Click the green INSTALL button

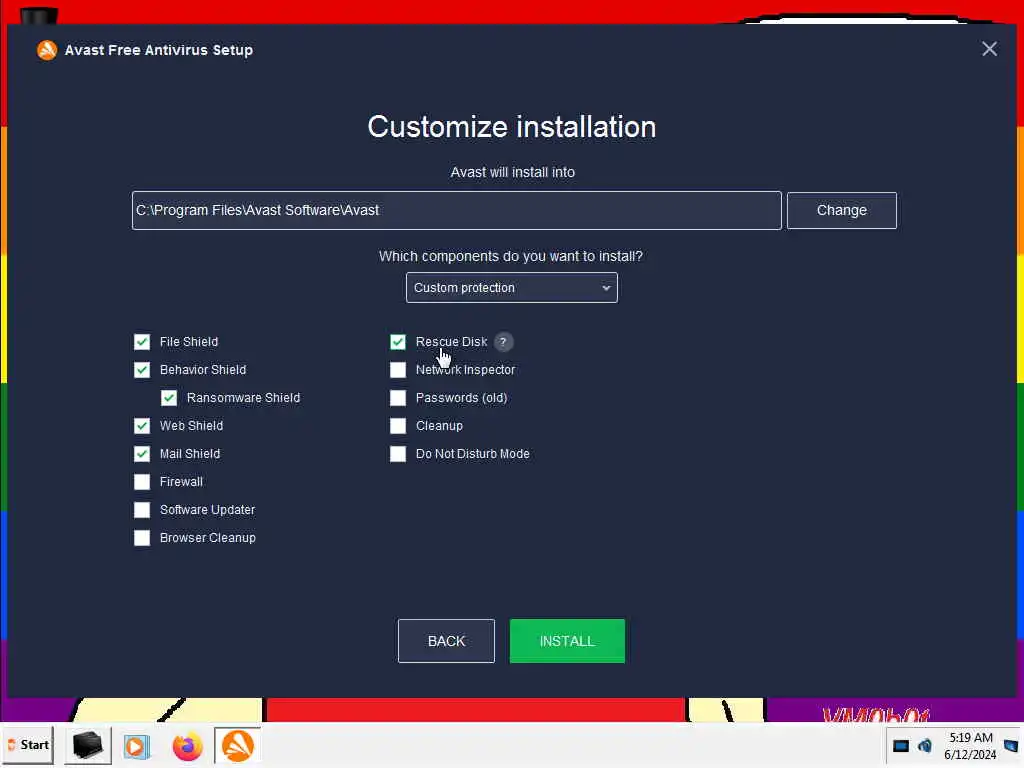pyautogui.click(x=567, y=641)
